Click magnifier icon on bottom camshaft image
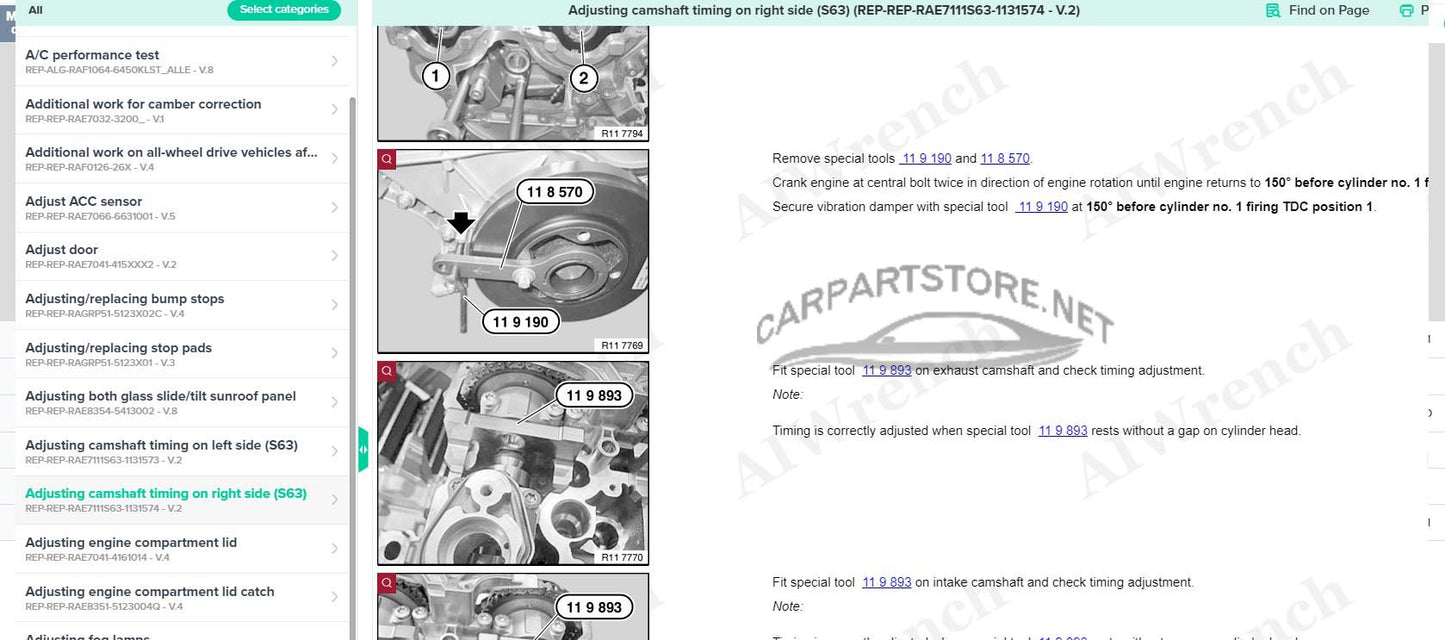Screen dimensions: 1445x640 coord(387,582)
